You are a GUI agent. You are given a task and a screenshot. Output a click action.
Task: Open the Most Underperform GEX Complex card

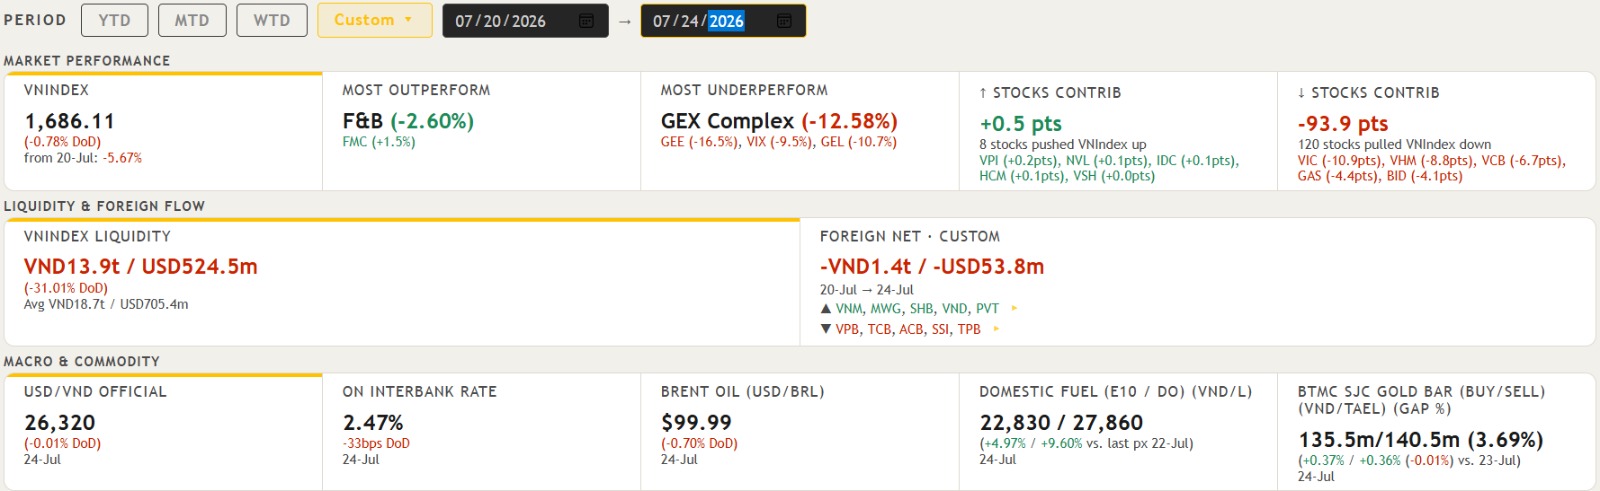coord(799,131)
